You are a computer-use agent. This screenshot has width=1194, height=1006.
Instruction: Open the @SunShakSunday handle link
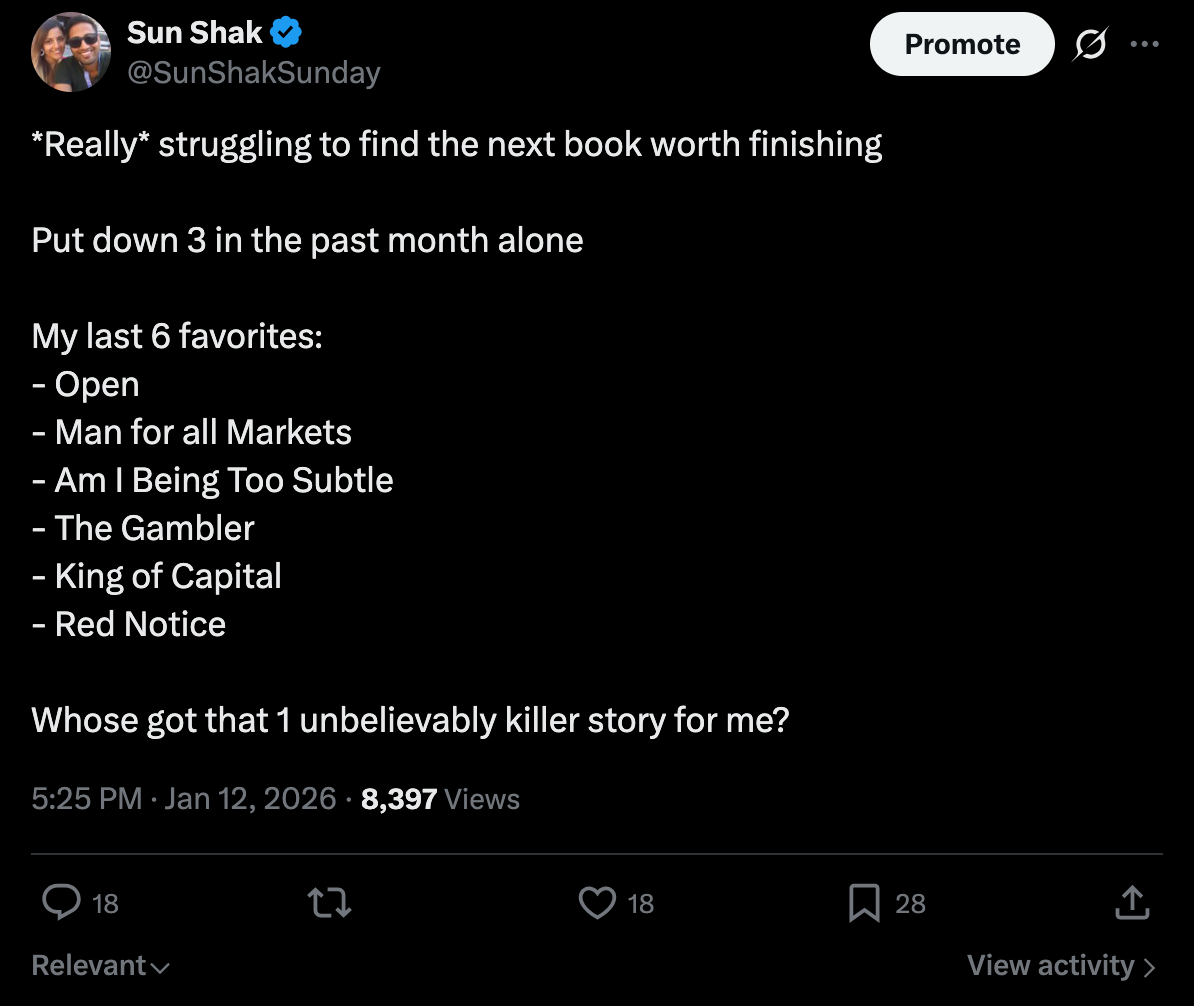pos(253,73)
